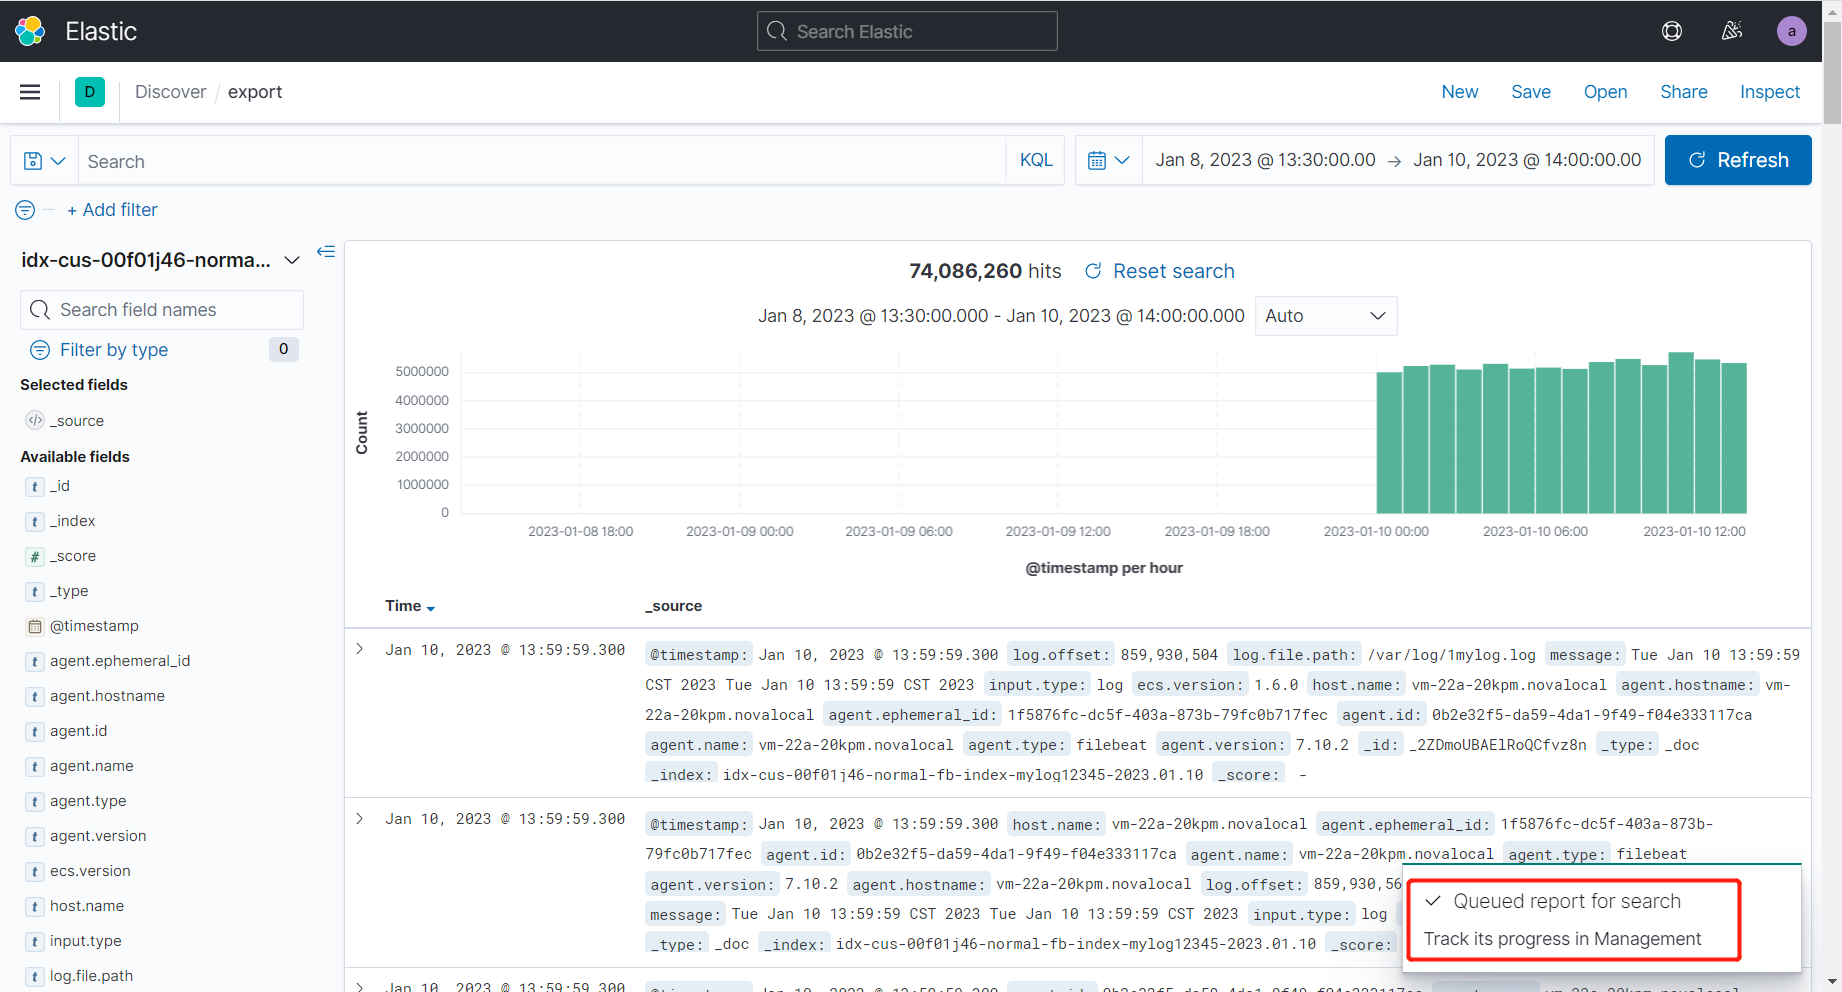Image resolution: width=1842 pixels, height=992 pixels.
Task: Open the Auto interval dropdown
Action: point(1326,316)
